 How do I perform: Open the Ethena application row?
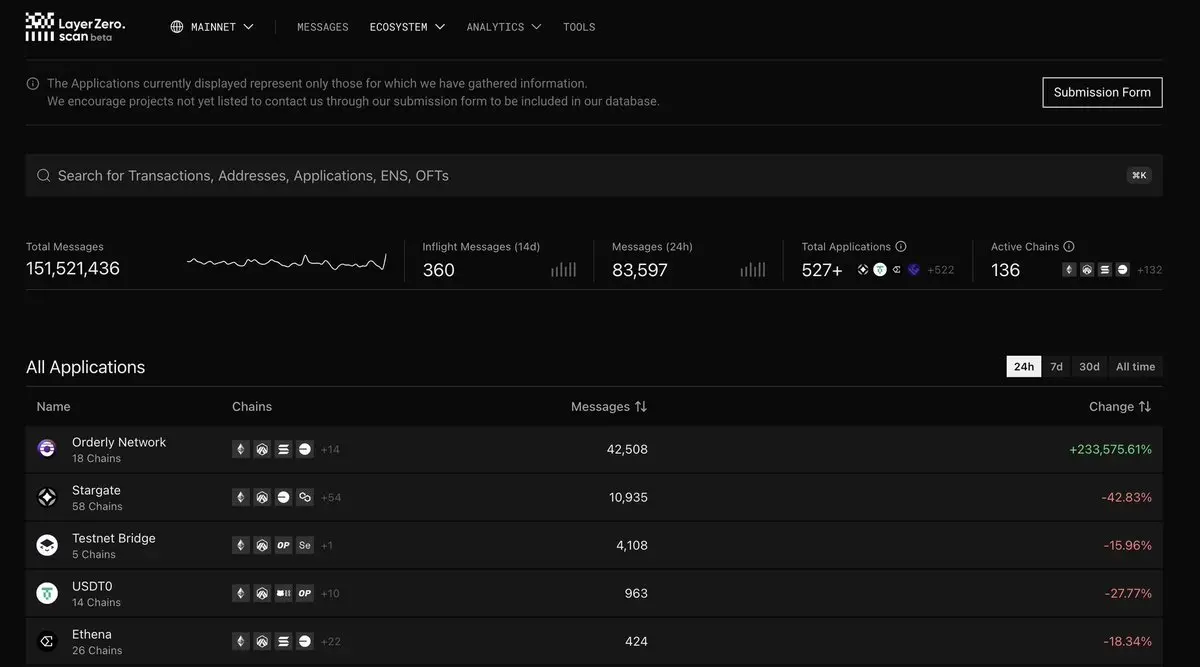(x=594, y=641)
